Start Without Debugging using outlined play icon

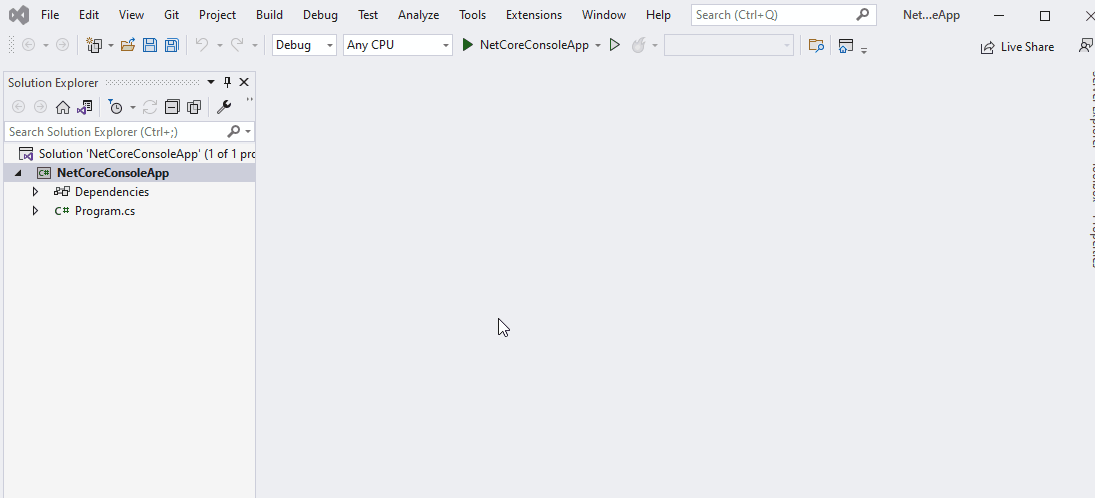[615, 45]
